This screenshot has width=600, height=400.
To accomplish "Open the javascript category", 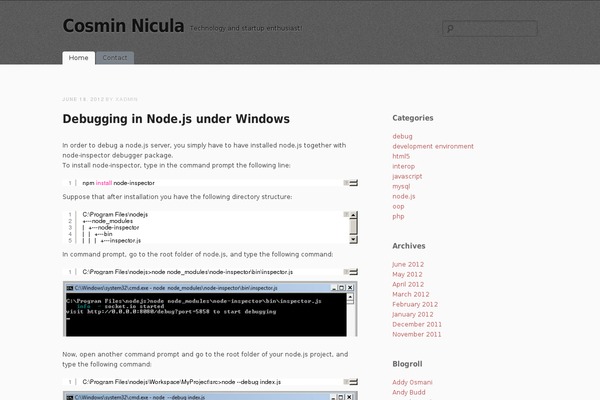I will pos(407,176).
